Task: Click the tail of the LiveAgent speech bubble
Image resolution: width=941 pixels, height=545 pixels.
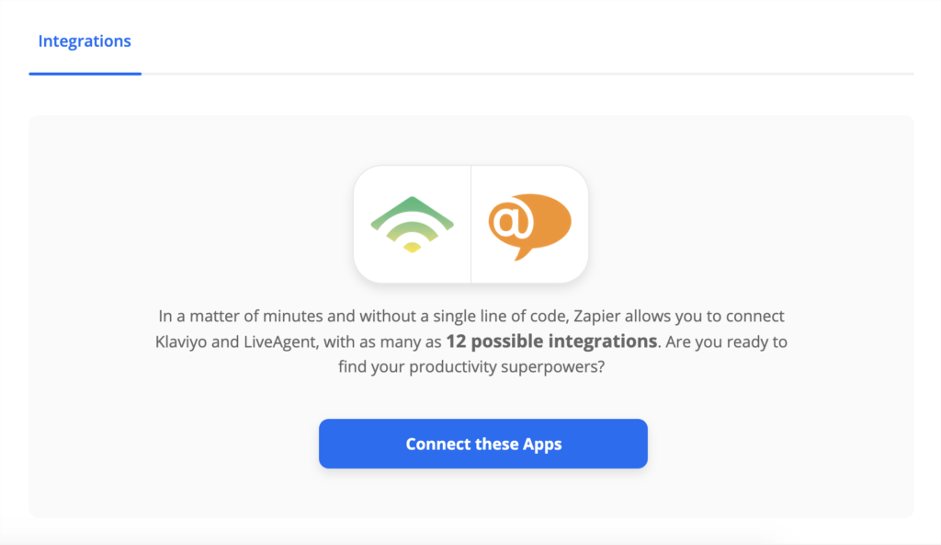Action: (520, 254)
